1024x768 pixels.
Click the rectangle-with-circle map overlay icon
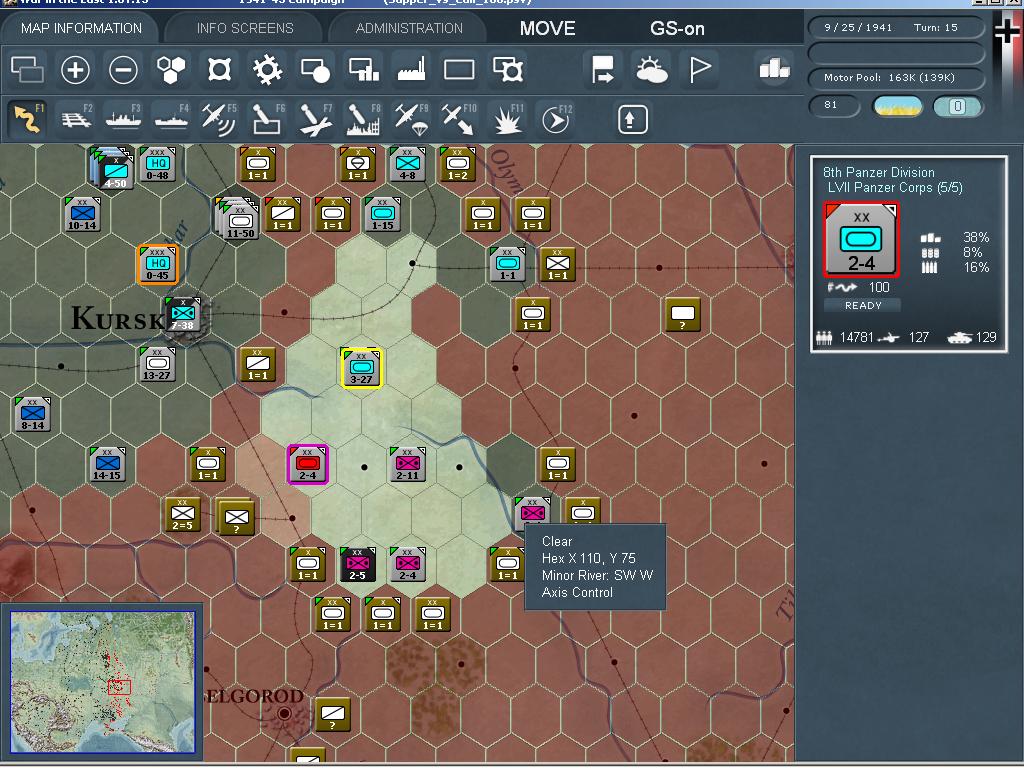(315, 70)
